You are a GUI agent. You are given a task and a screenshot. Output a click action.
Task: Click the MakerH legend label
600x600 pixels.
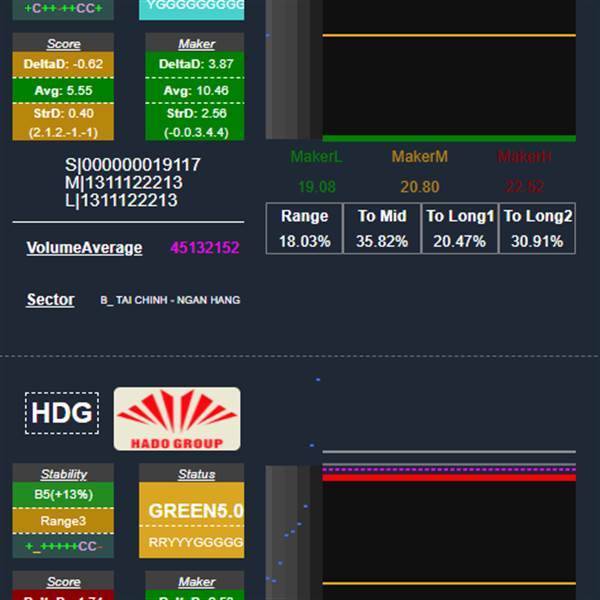coord(524,157)
